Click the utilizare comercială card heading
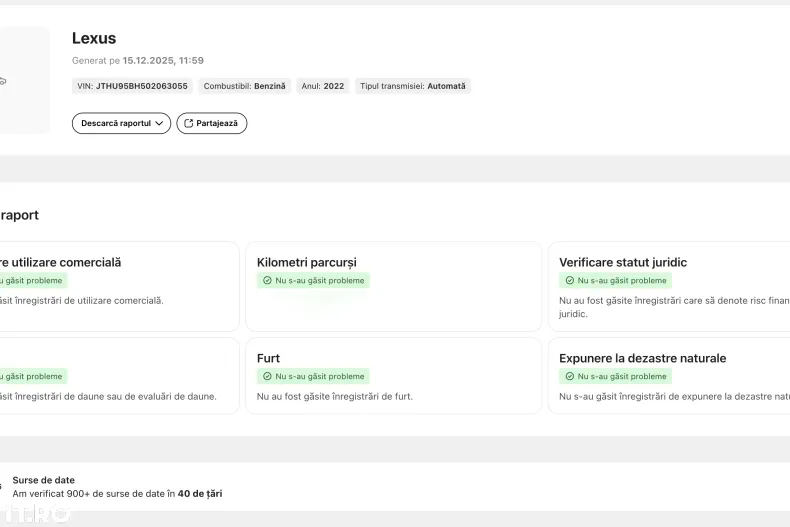790x527 pixels. (60, 262)
